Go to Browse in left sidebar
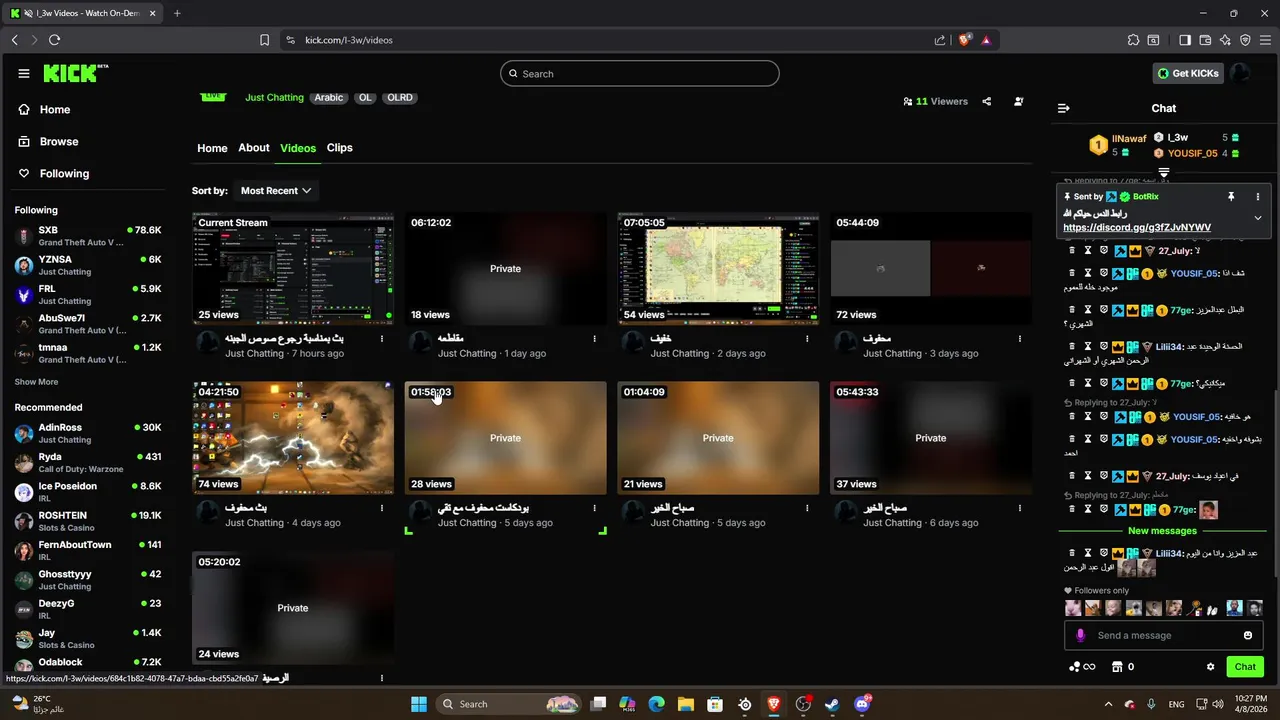 click(x=59, y=142)
